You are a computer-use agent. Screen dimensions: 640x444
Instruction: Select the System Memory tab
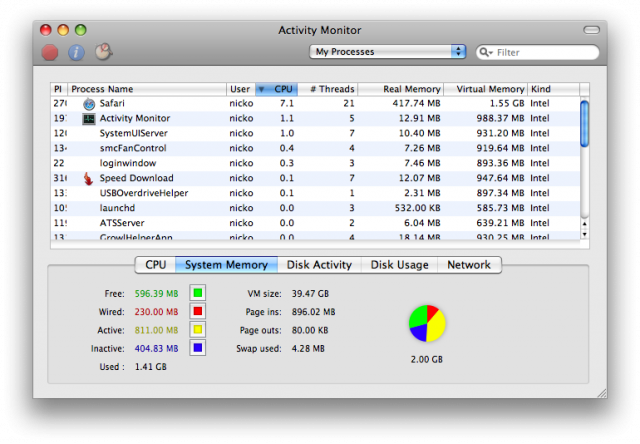(227, 265)
